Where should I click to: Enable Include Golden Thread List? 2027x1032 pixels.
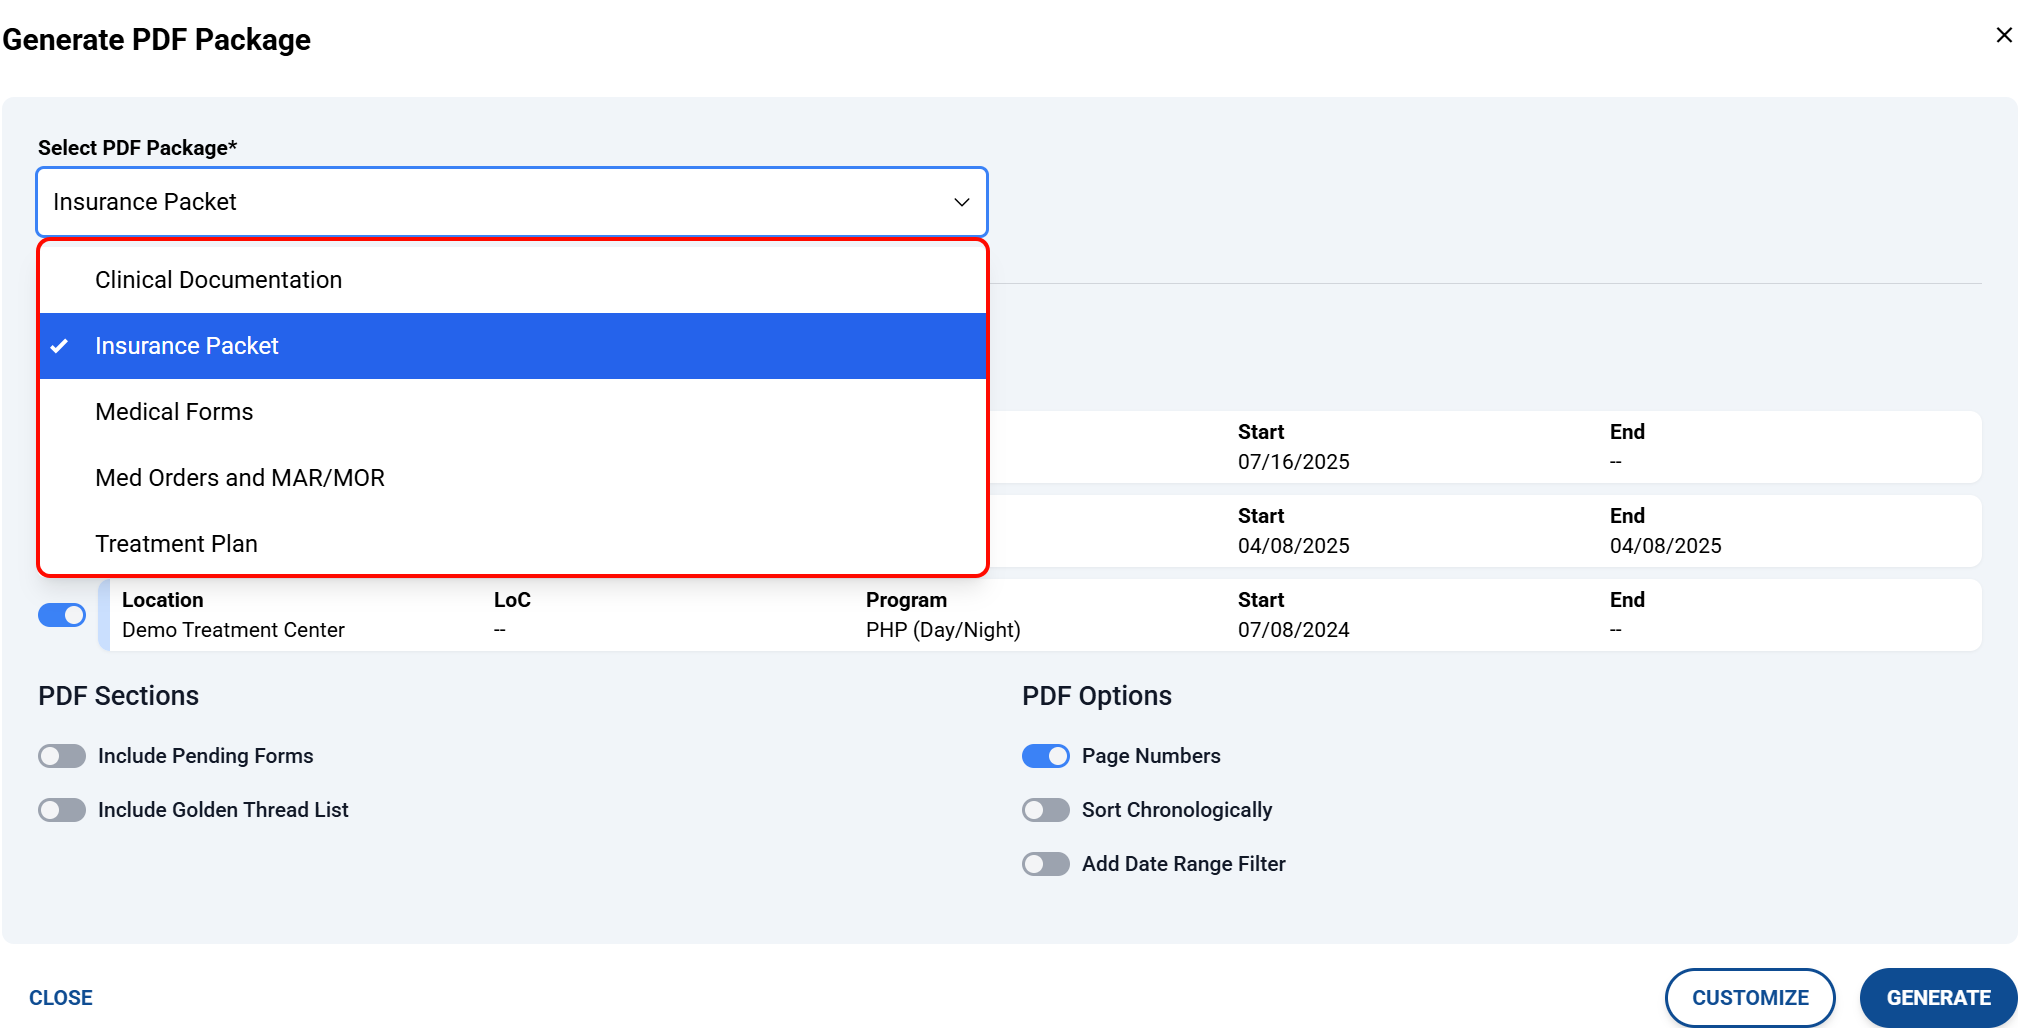[62, 810]
